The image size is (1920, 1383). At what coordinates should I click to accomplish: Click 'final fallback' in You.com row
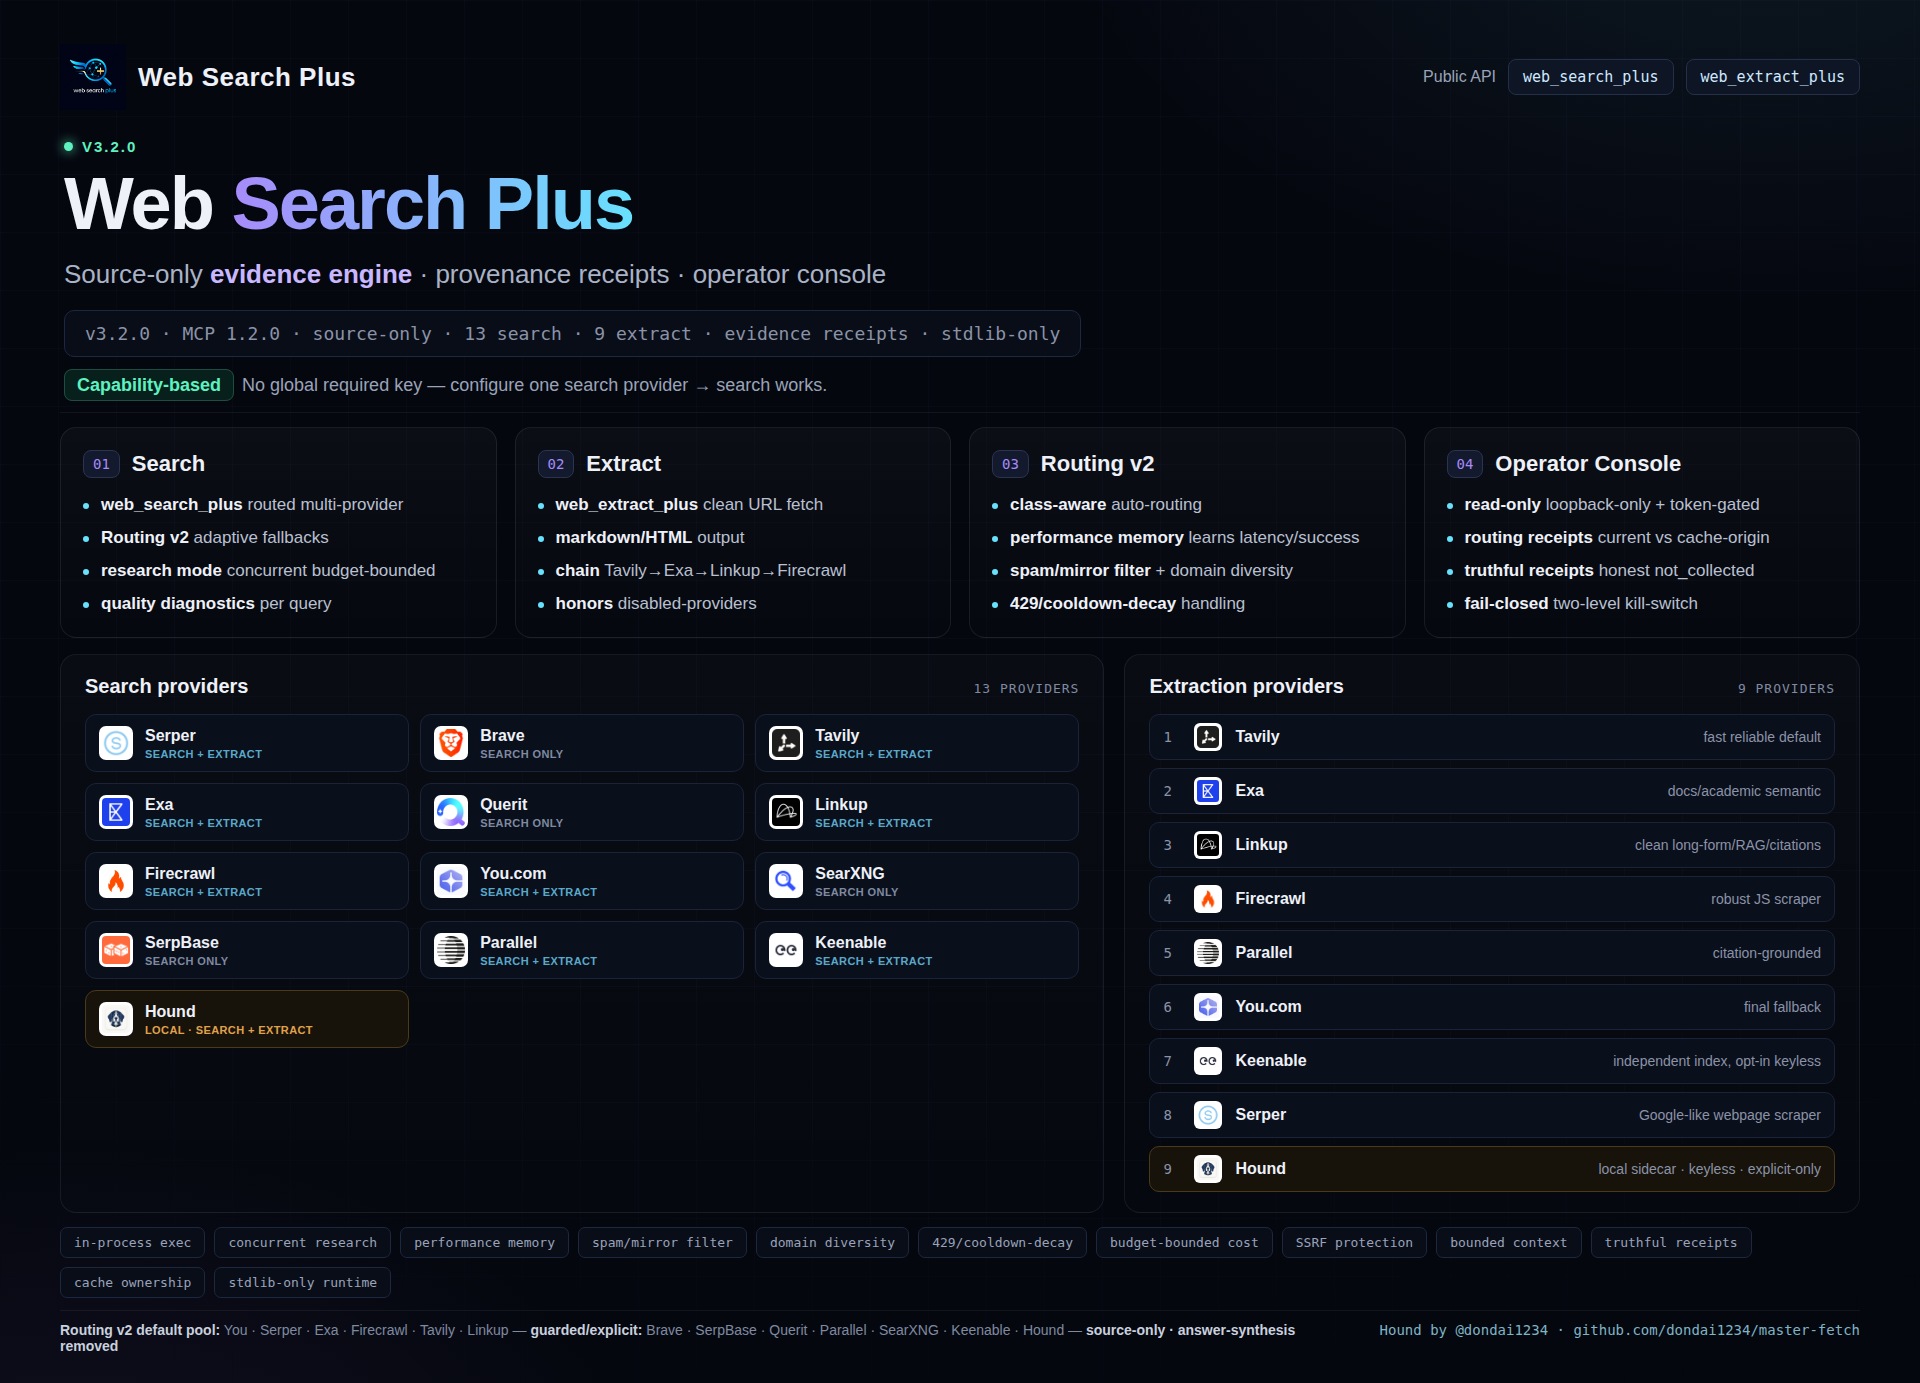(1781, 1007)
